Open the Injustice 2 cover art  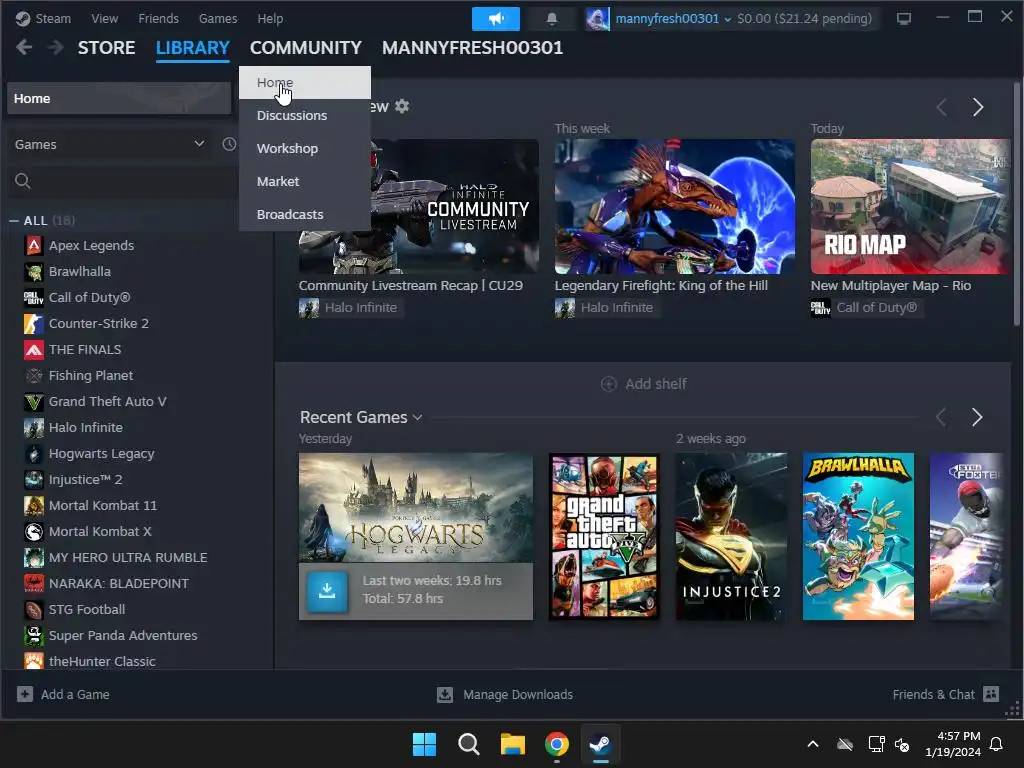(731, 536)
